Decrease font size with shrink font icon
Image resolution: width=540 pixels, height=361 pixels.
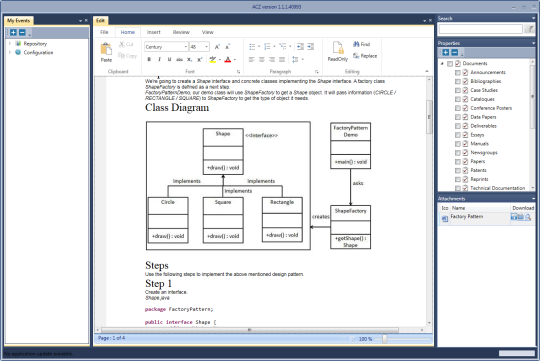[x=227, y=47]
